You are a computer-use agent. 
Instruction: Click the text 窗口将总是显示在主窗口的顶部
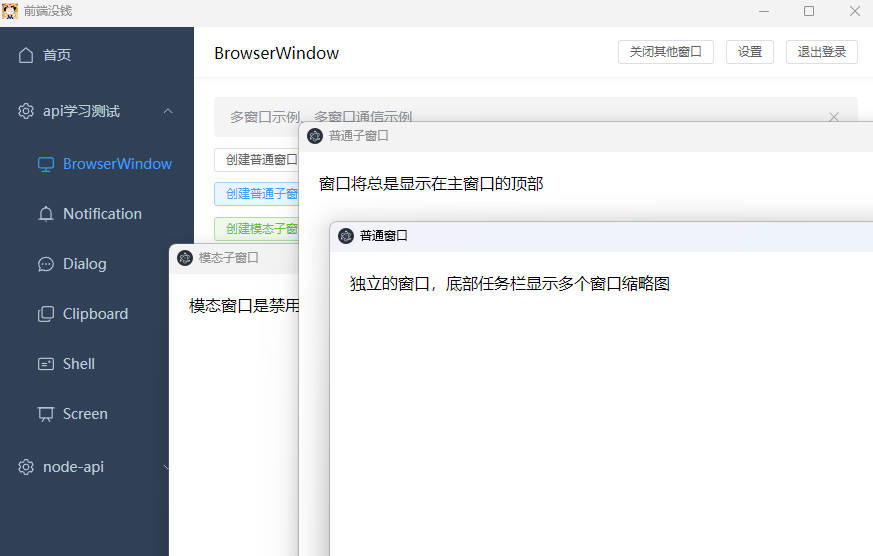(x=431, y=184)
